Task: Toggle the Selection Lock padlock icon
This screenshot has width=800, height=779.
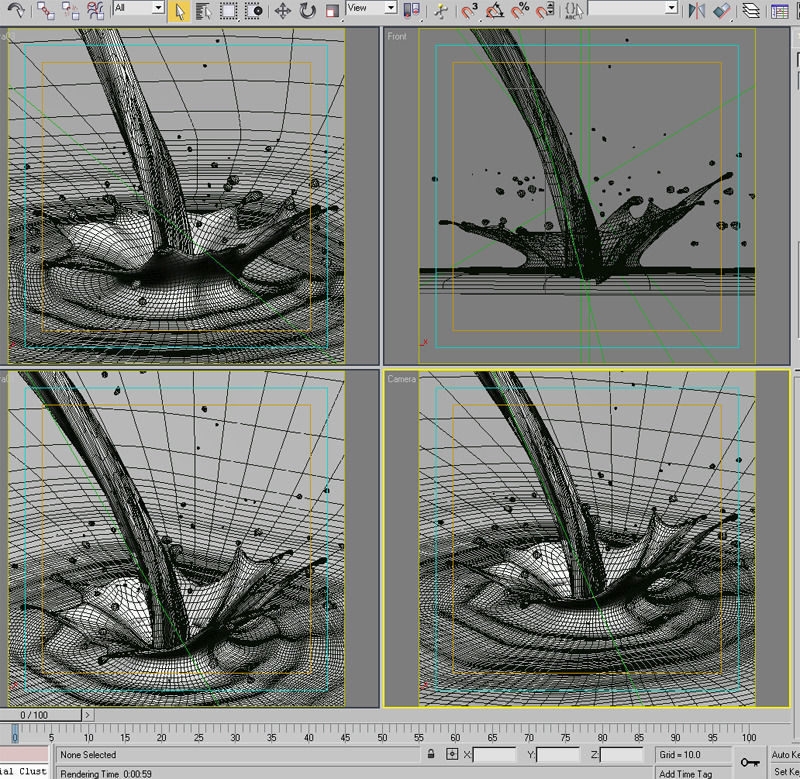Action: [431, 754]
